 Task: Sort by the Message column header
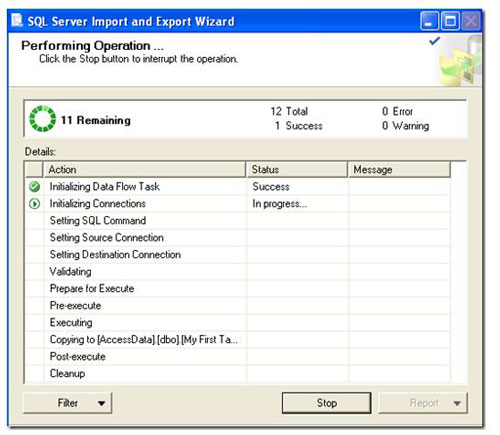tap(399, 169)
